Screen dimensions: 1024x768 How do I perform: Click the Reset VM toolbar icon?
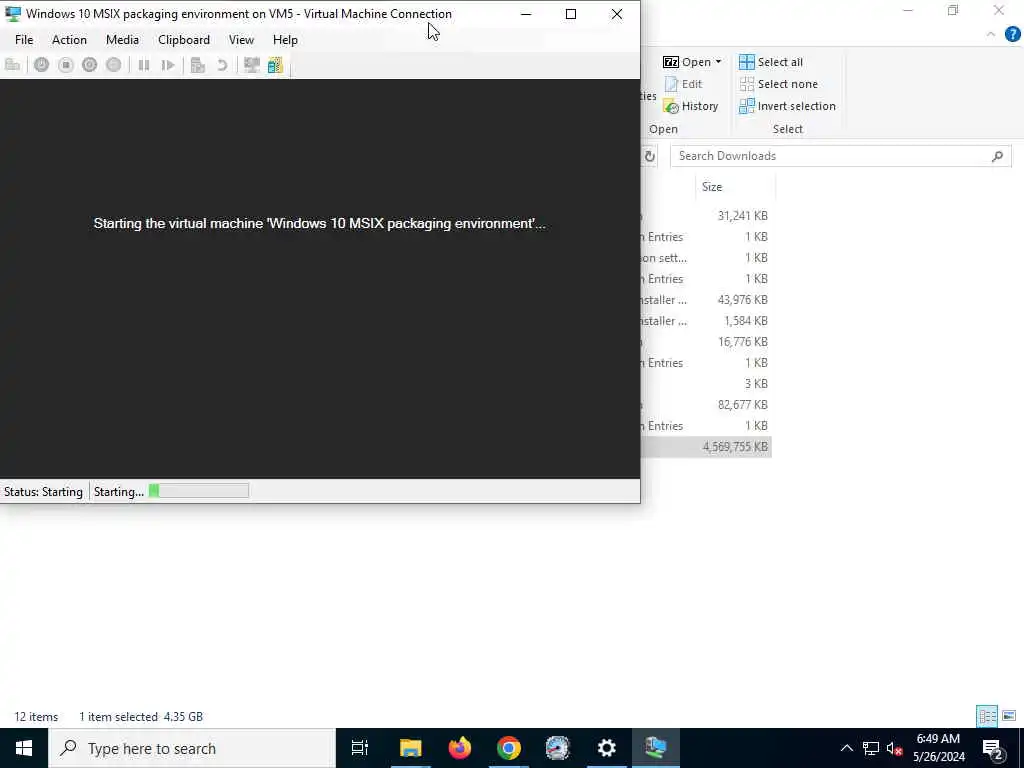coord(168,65)
